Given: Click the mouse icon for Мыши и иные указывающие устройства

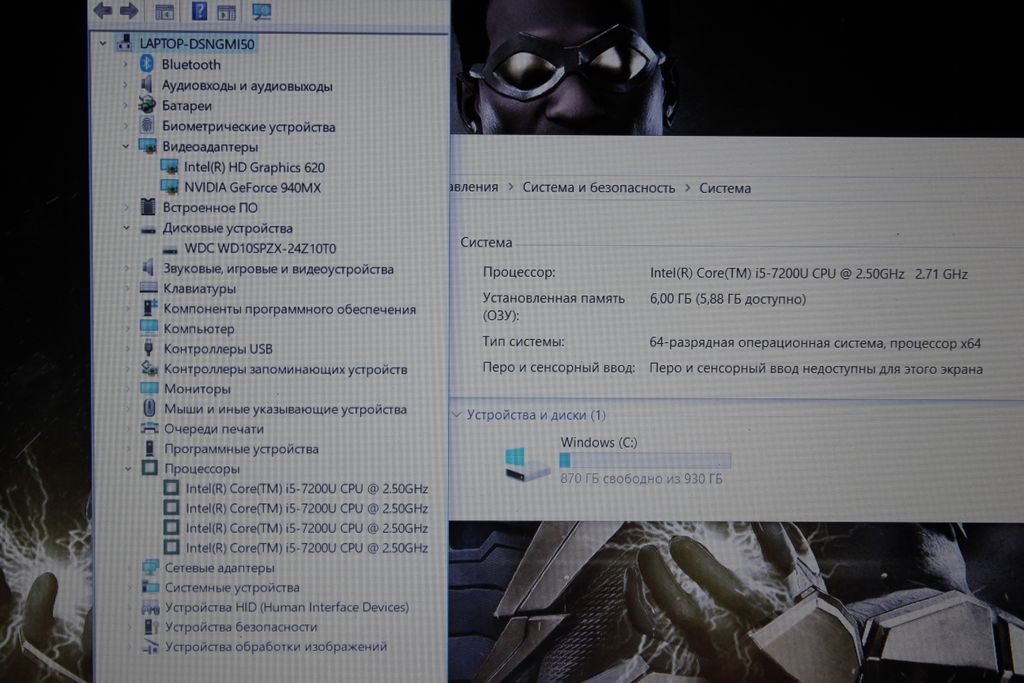Looking at the screenshot, I should (x=150, y=408).
